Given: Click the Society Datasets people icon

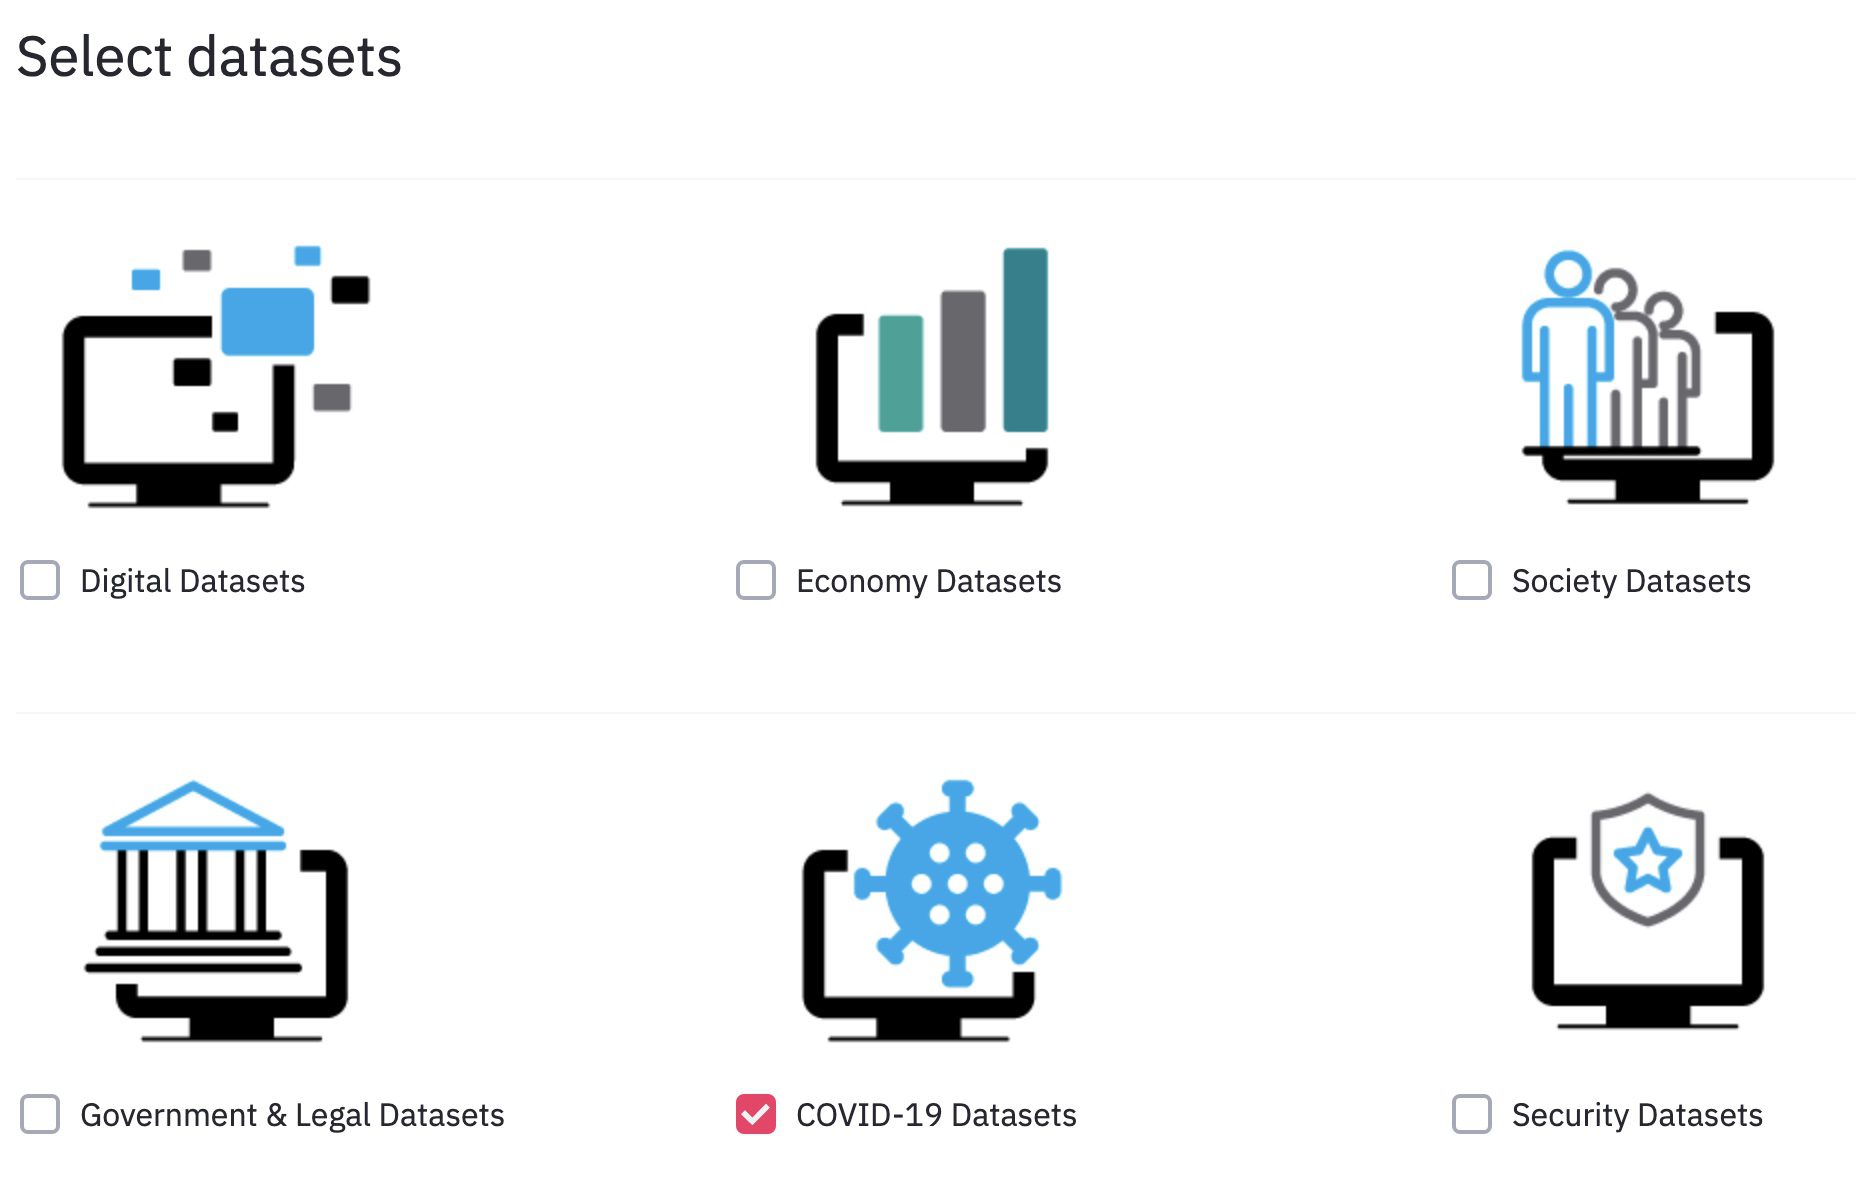Looking at the screenshot, I should pos(1647,376).
